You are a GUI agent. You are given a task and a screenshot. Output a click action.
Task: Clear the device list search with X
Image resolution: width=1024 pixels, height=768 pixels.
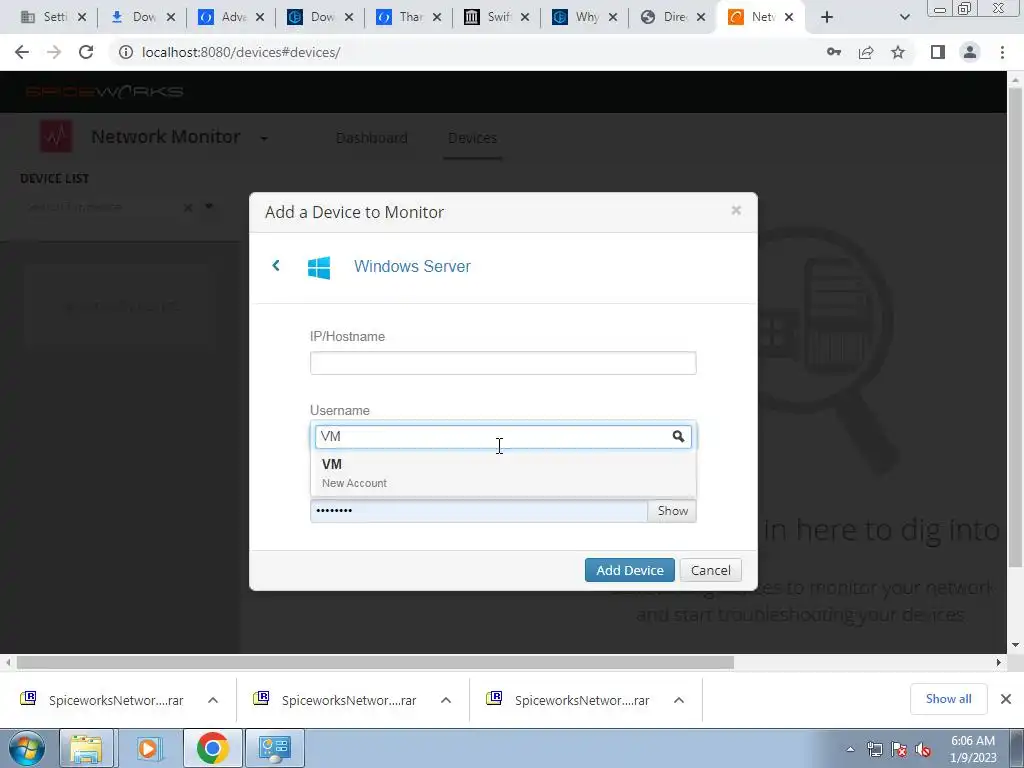(188, 207)
